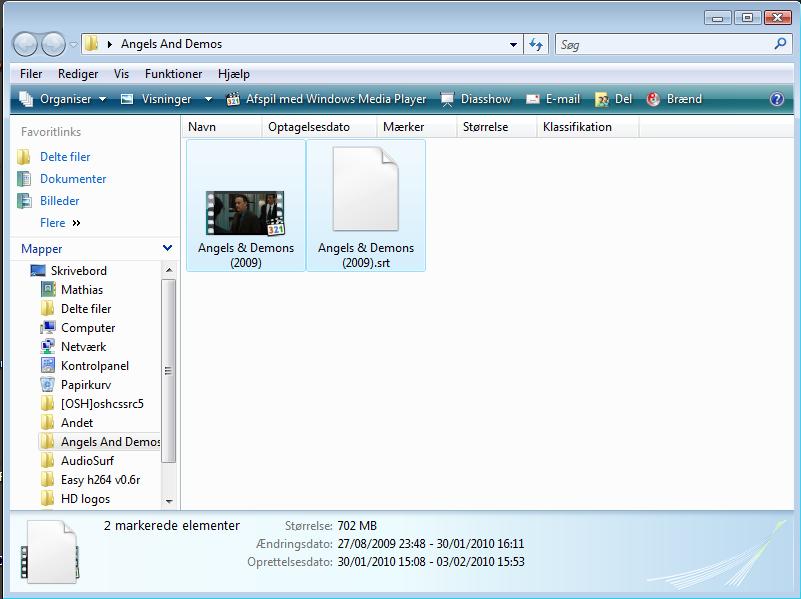
Task: Click the Oprettelsesdato date range value
Action: click(431, 562)
